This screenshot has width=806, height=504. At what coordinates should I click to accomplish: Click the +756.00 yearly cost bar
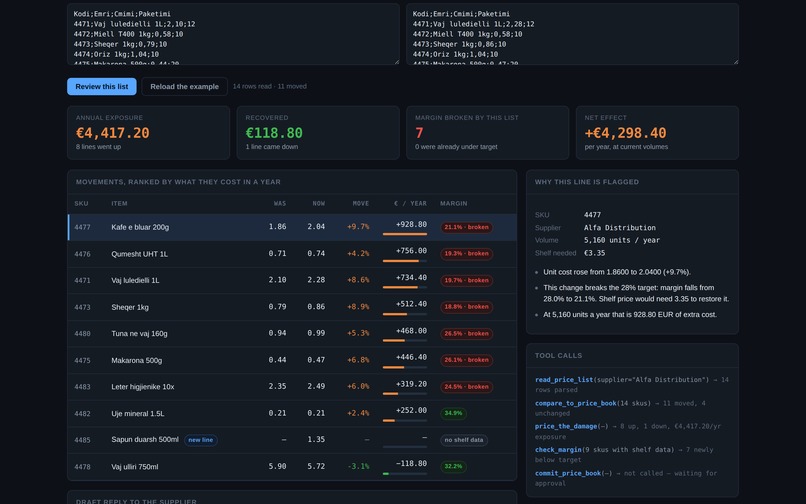point(405,261)
